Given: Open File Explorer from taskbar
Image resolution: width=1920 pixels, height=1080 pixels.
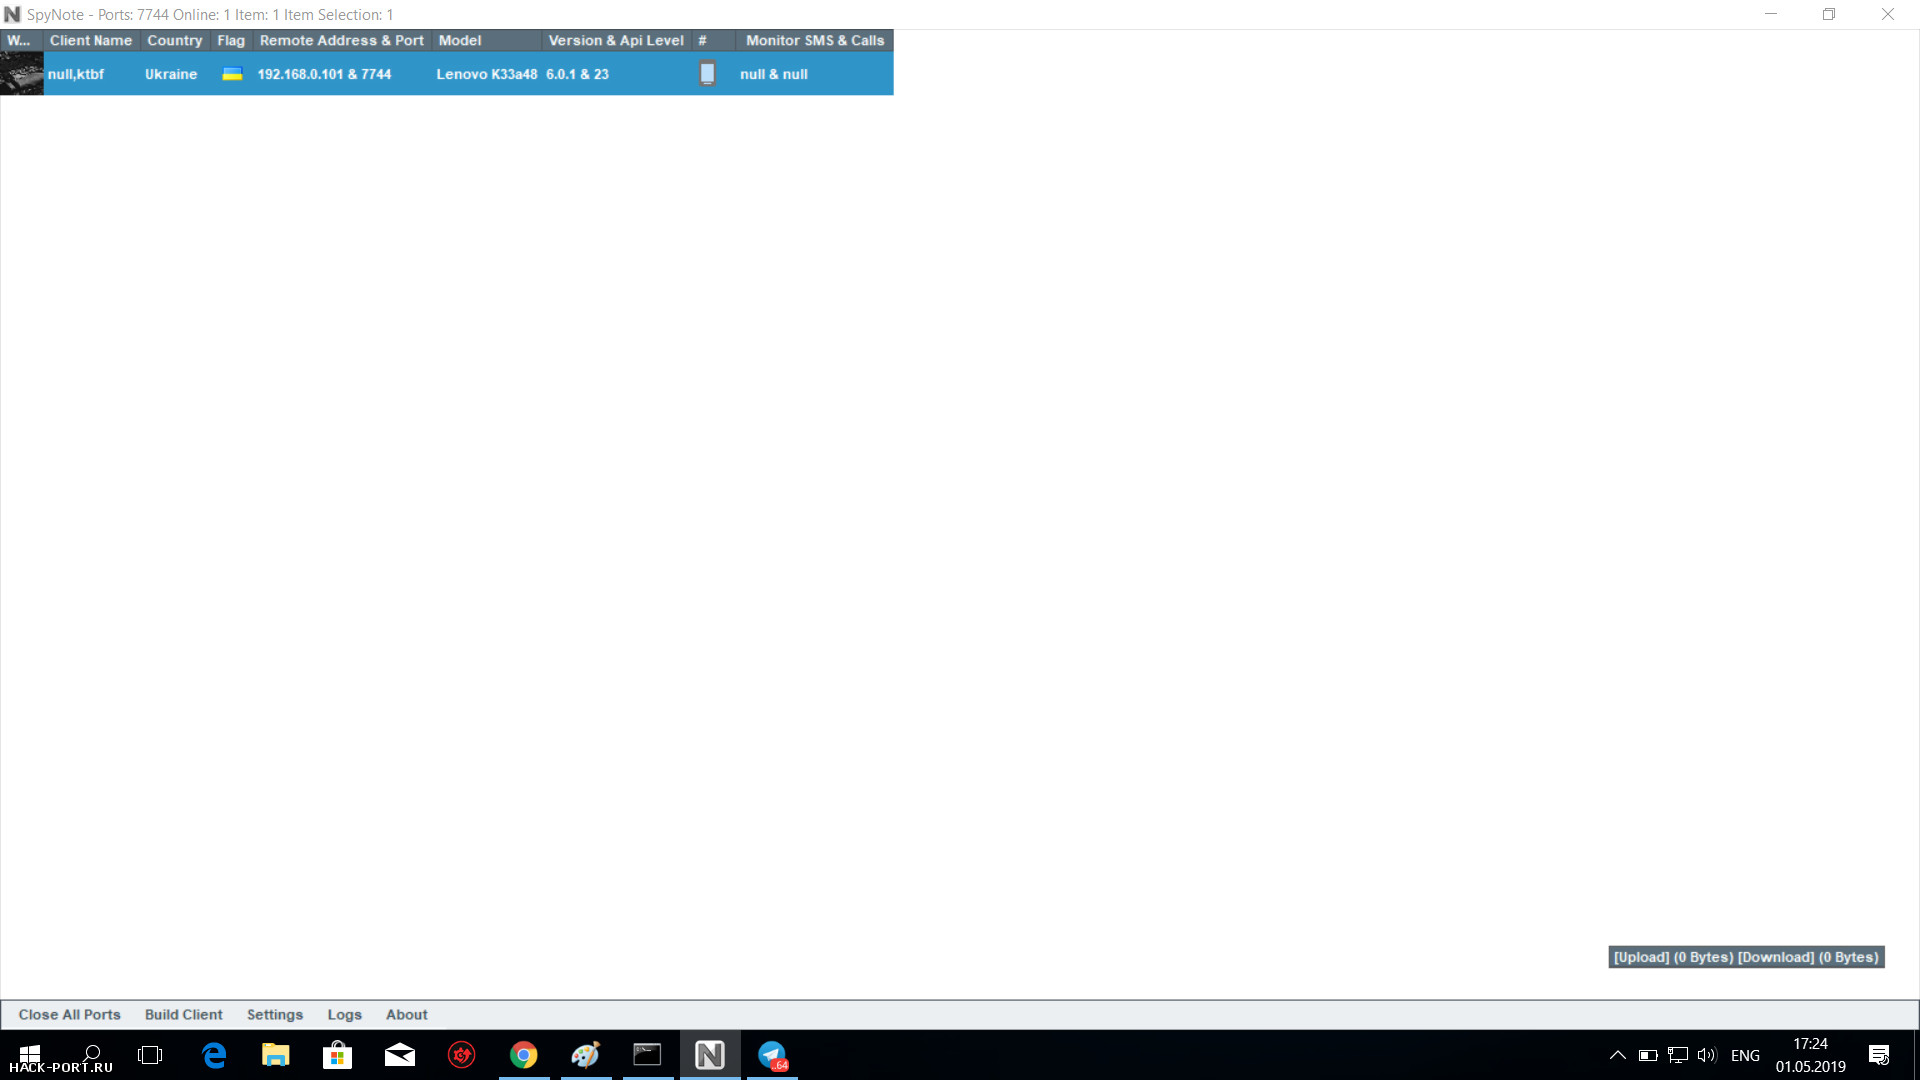Looking at the screenshot, I should coord(276,1055).
